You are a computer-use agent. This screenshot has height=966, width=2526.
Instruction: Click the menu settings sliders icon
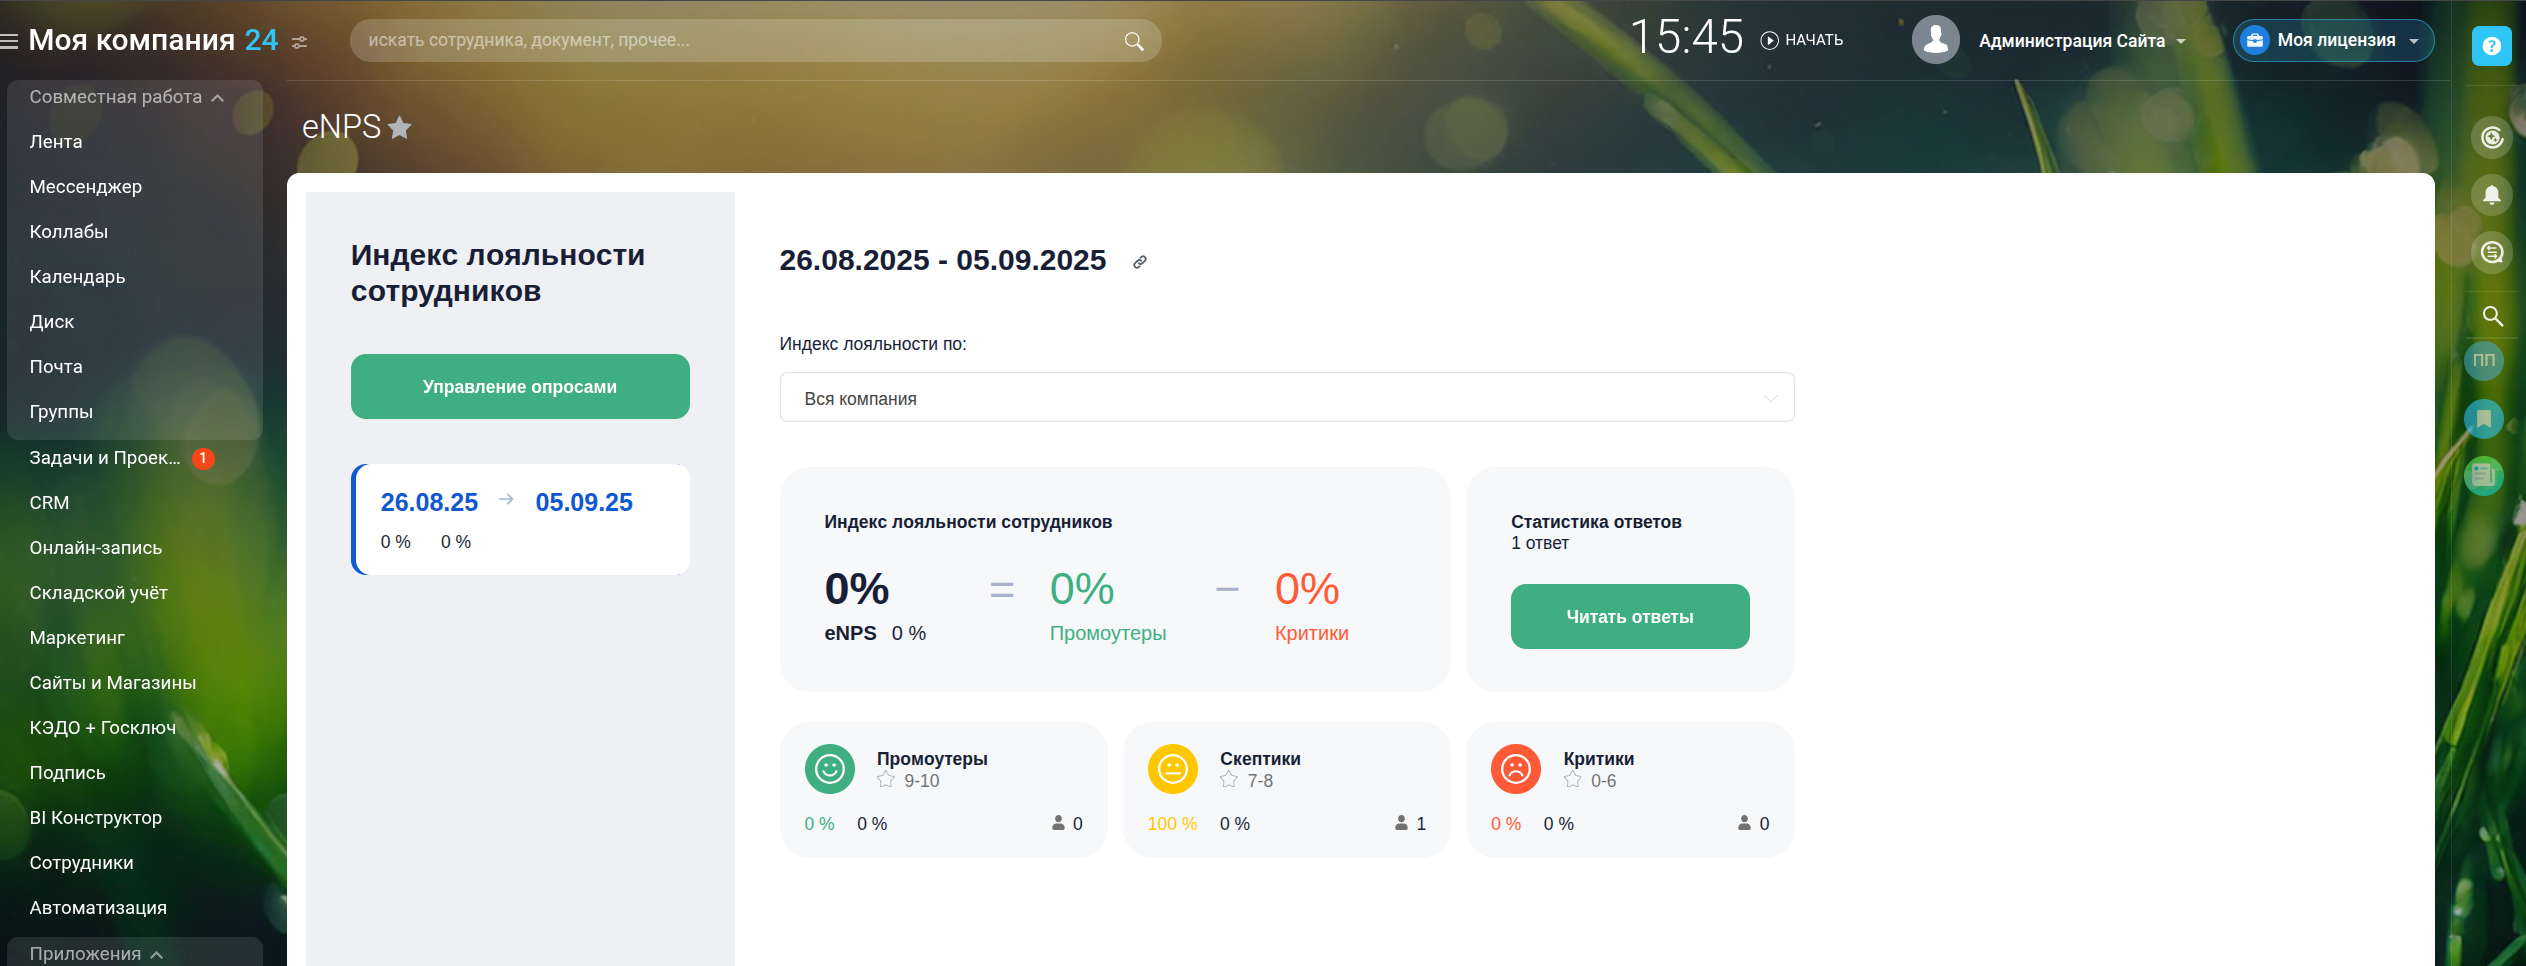pos(299,42)
